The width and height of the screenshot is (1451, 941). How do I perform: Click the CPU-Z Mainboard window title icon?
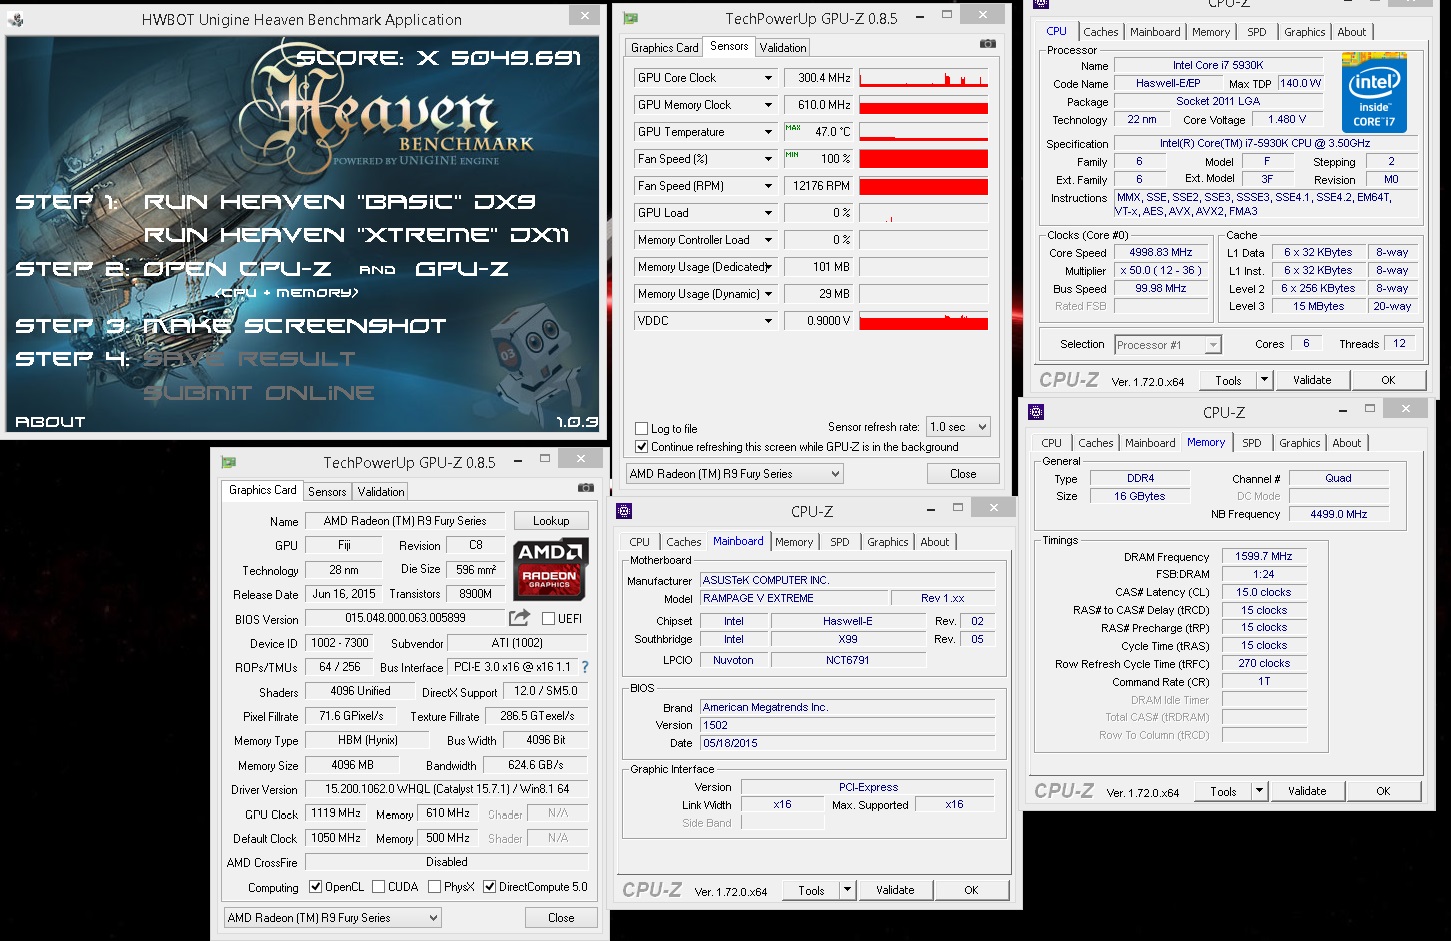624,511
